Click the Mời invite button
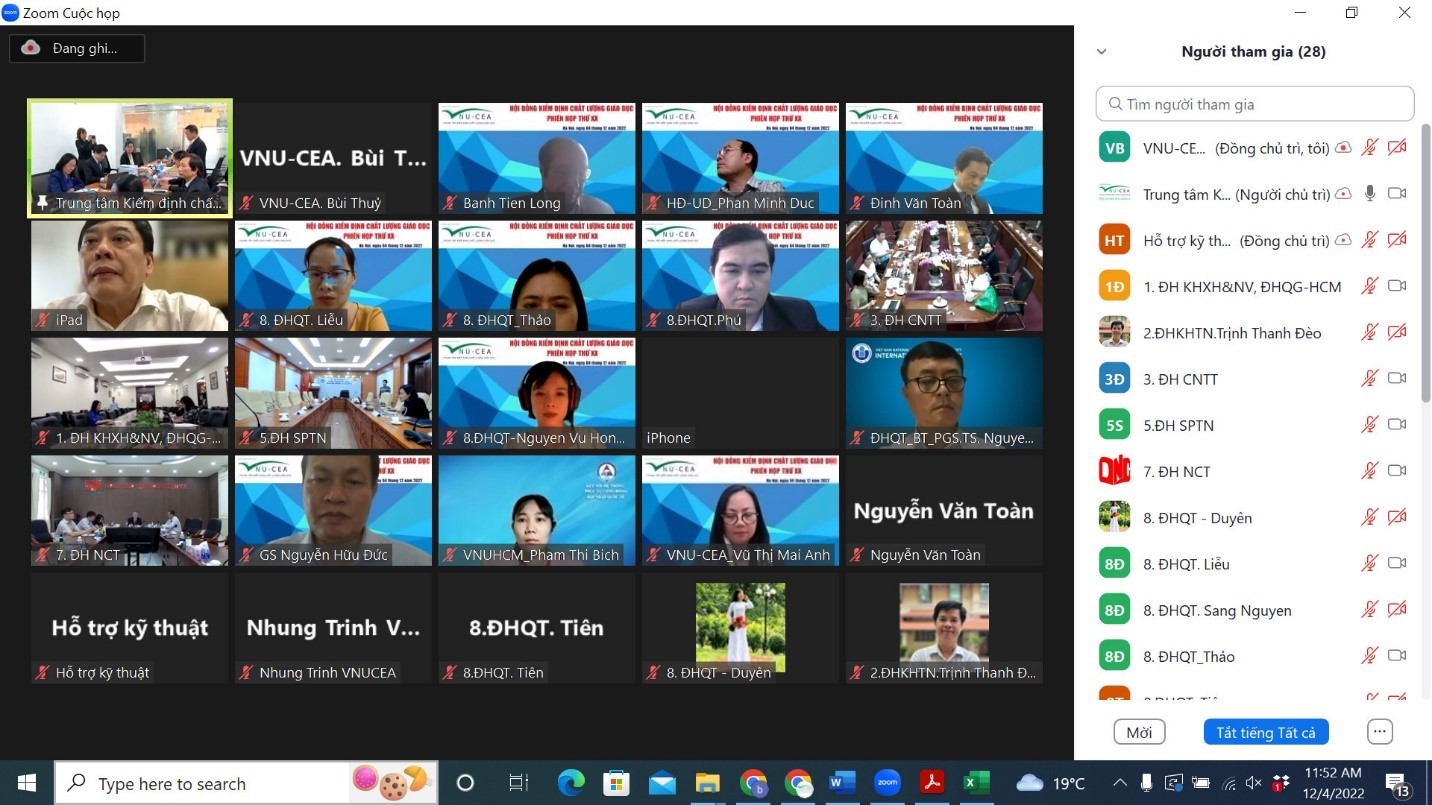 pyautogui.click(x=1139, y=732)
